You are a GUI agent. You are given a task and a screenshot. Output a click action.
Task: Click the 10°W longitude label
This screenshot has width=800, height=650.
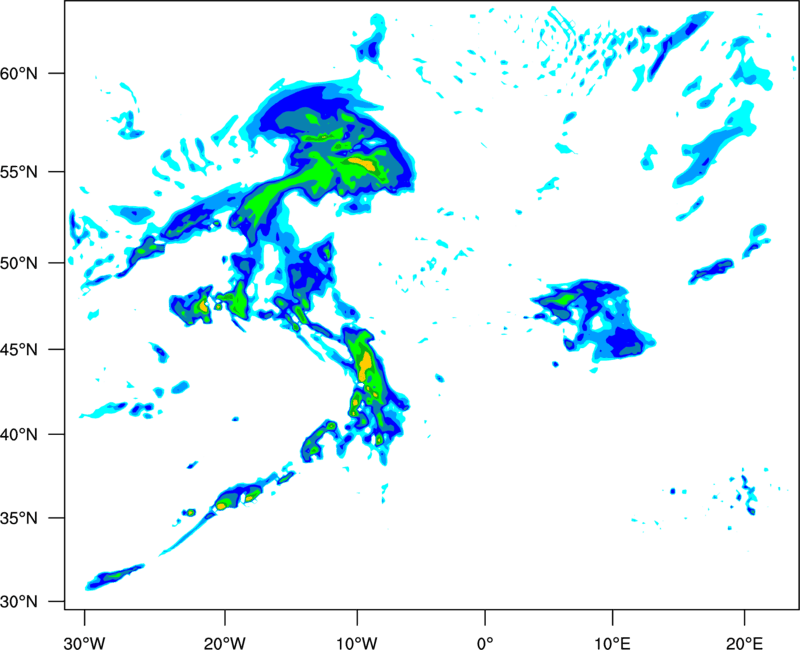357,643
